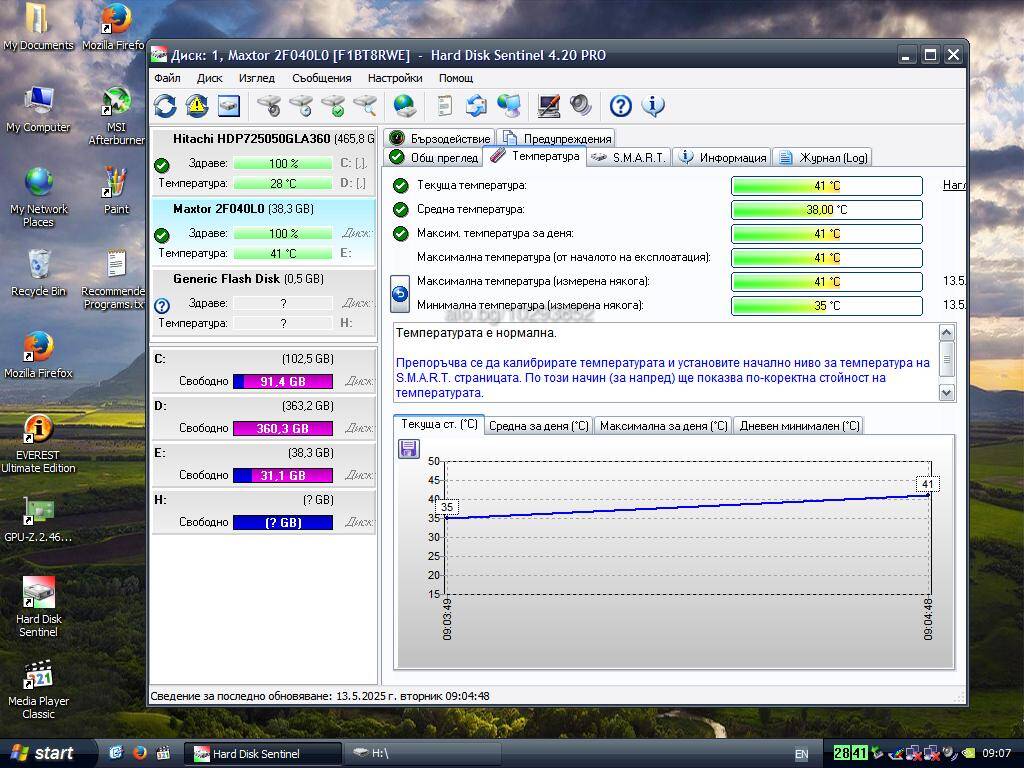Click Hard Disk Sentinel taskbar button
Screen dimensions: 1024x768
click(263, 754)
